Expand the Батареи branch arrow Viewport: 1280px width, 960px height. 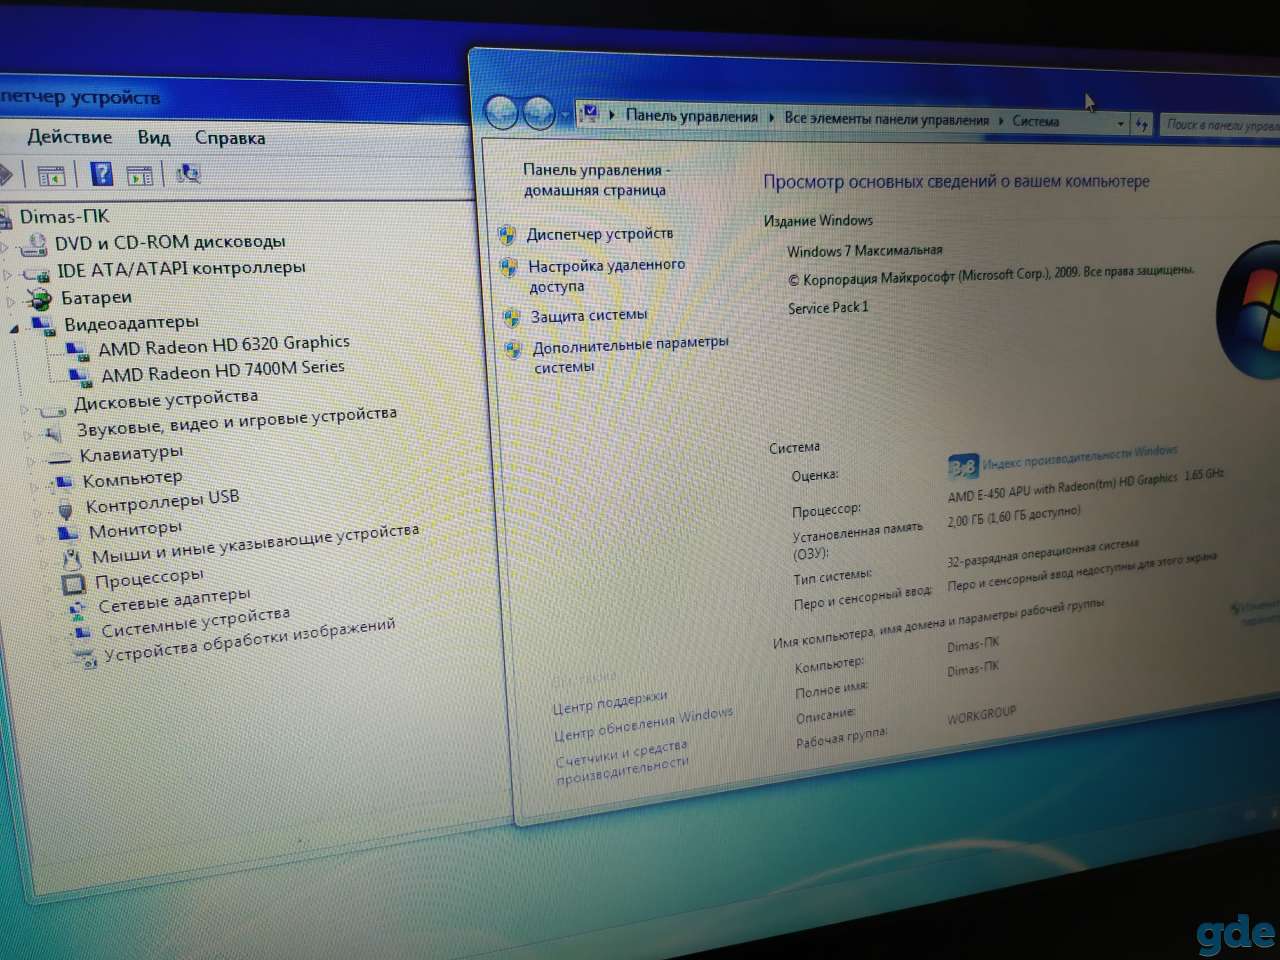coord(12,300)
